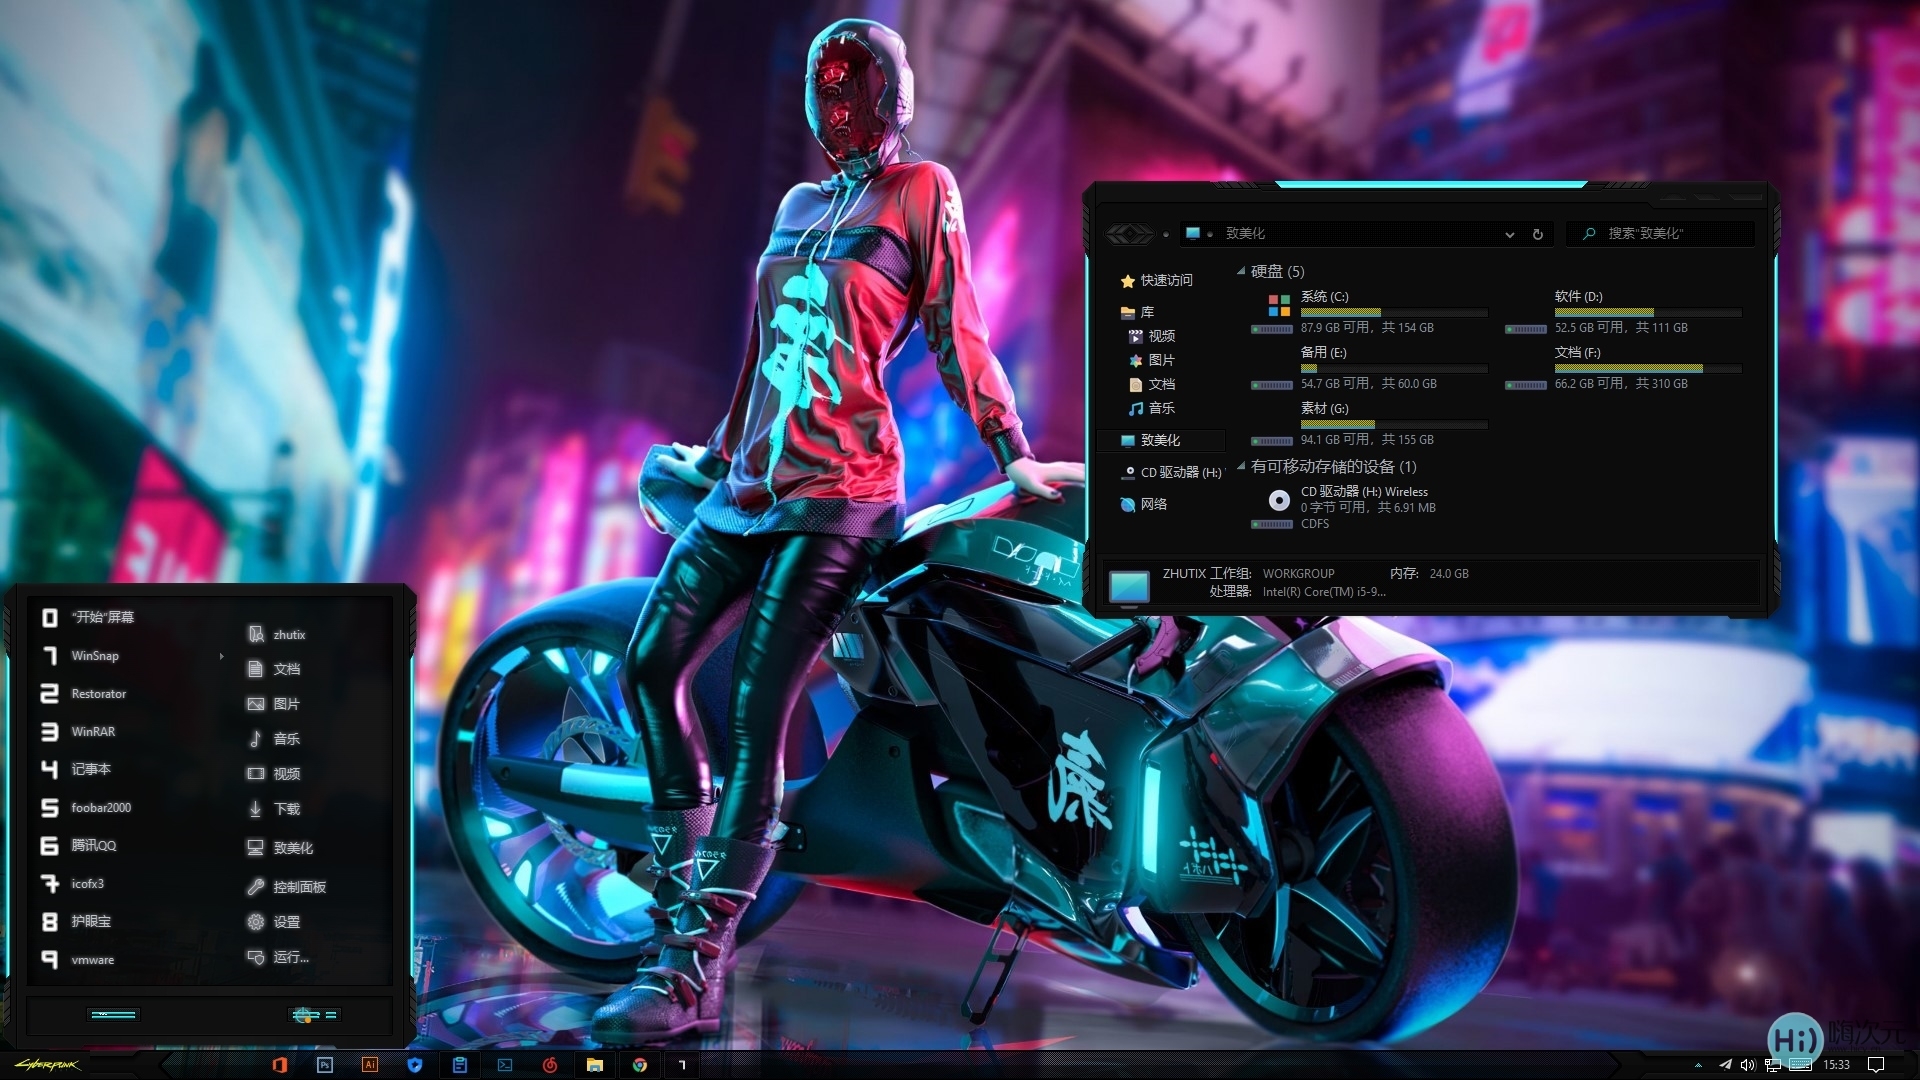Screen dimensions: 1920x1080
Task: Open 腾讯QQ from the start menu
Action: point(95,846)
